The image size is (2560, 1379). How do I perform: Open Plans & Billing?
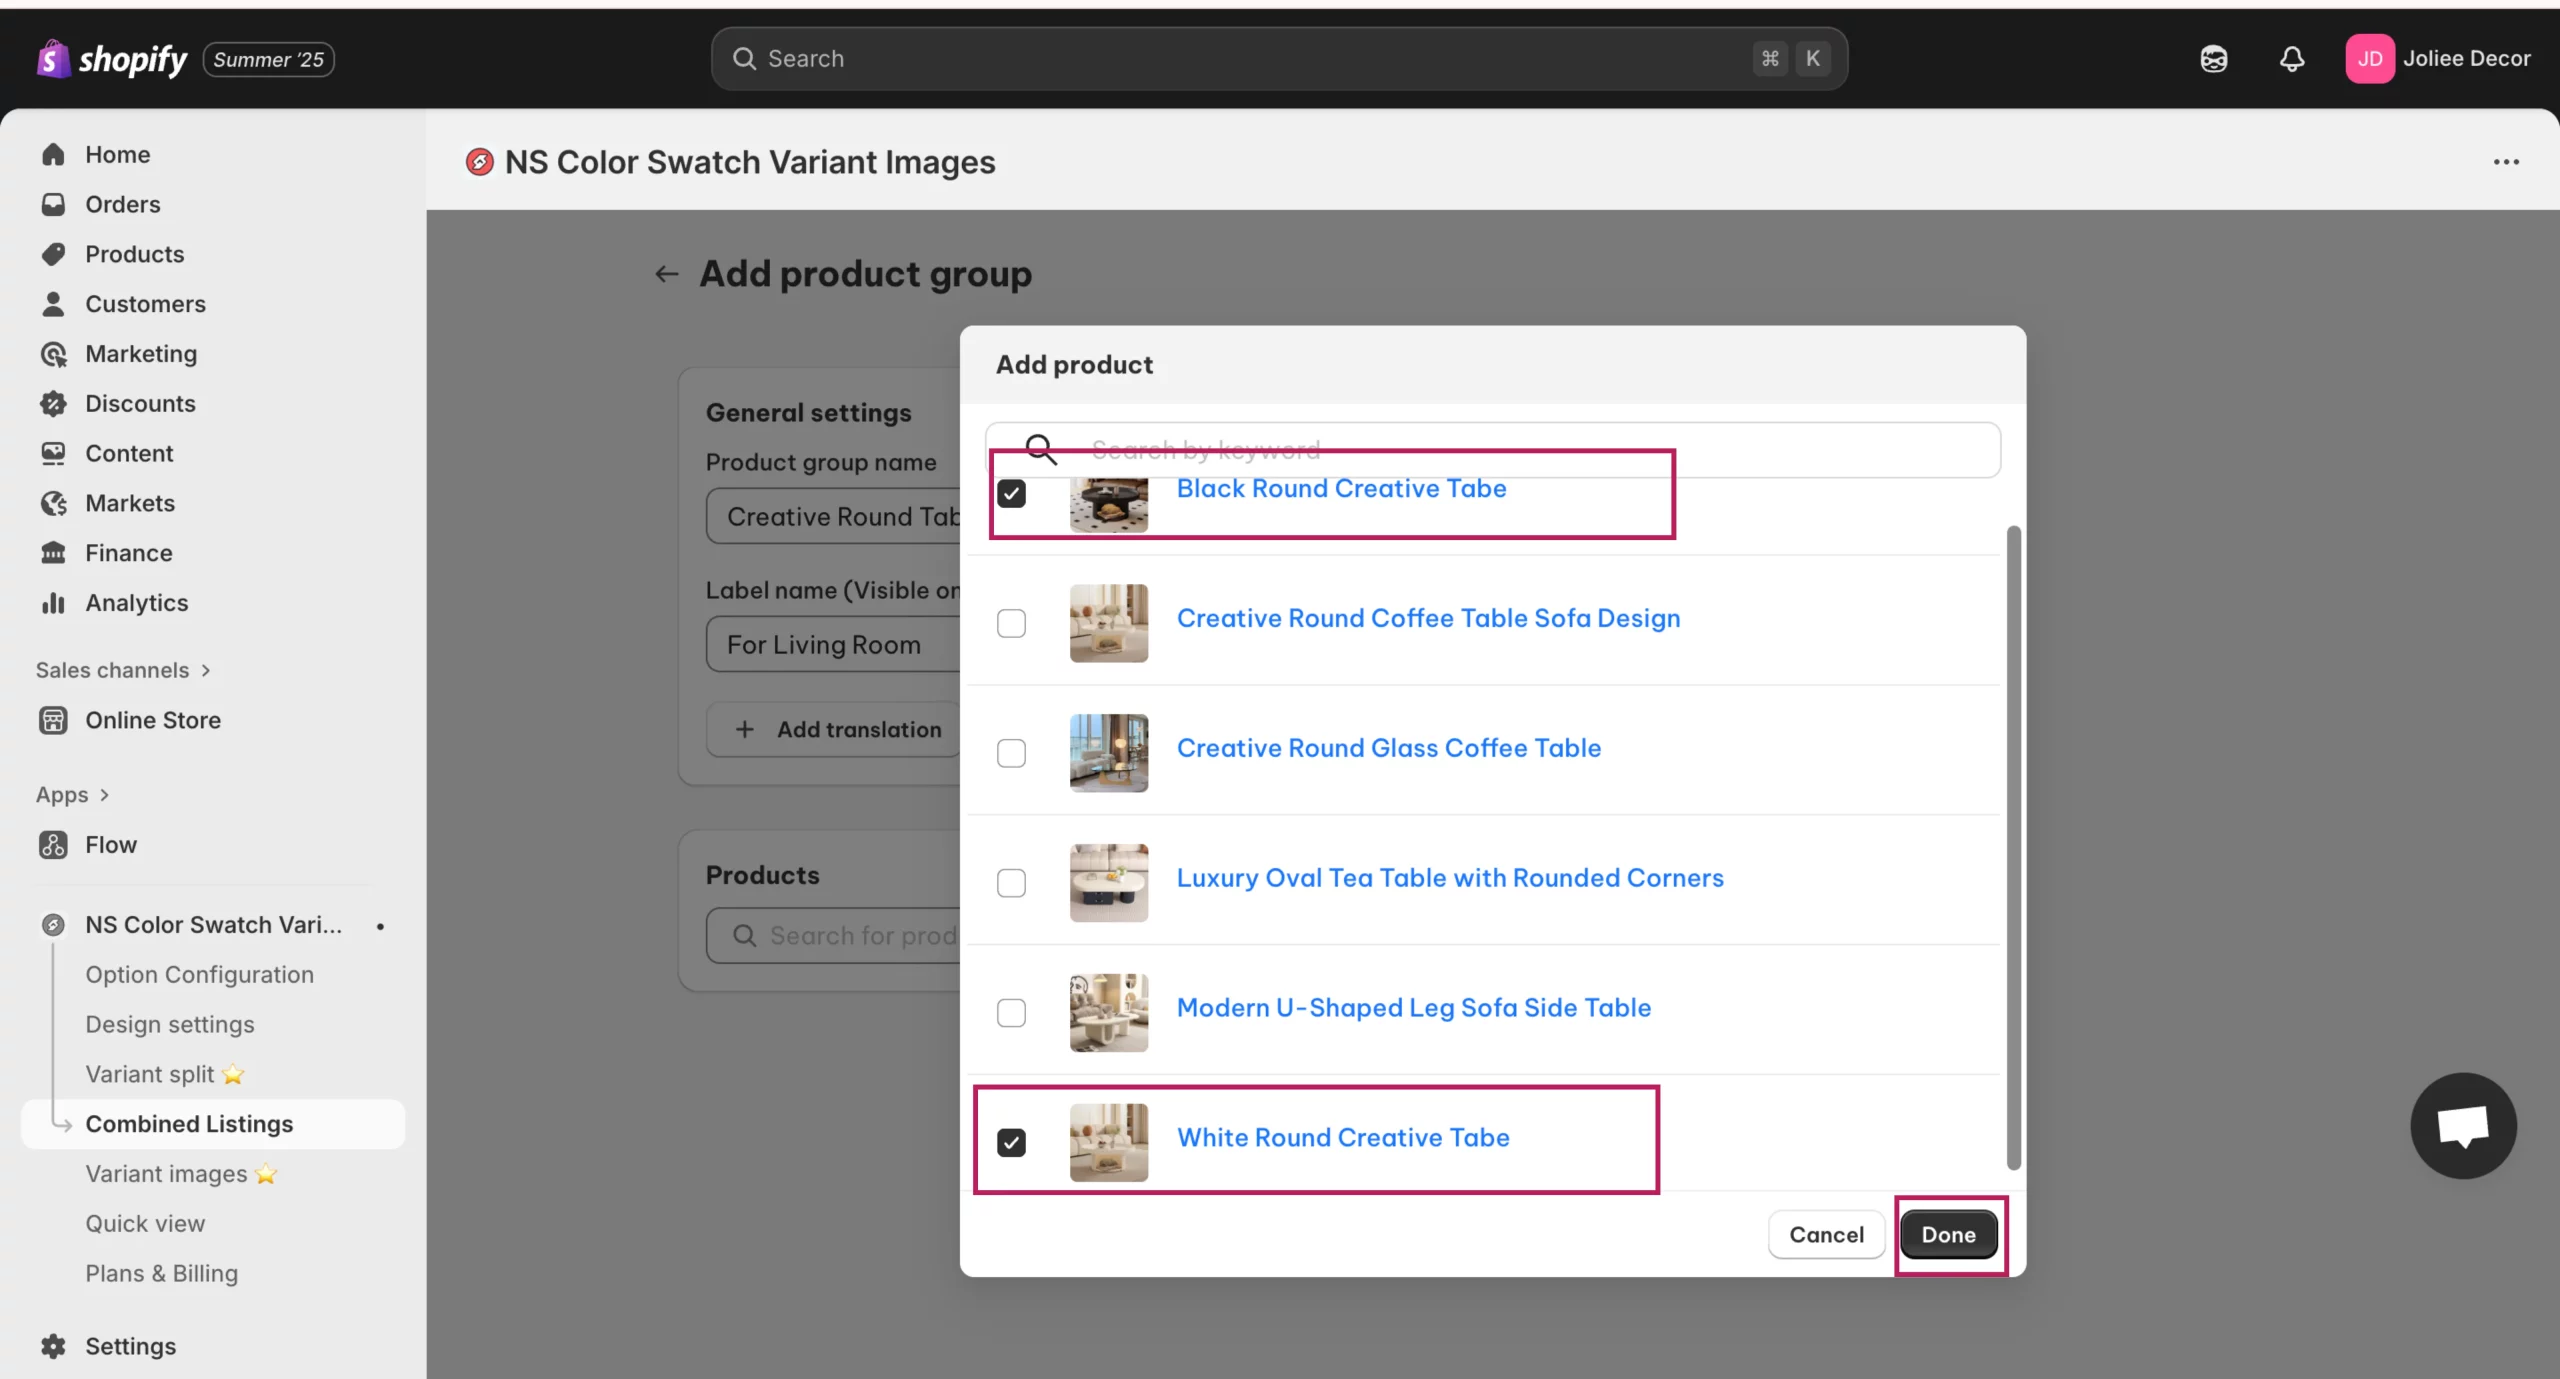pyautogui.click(x=161, y=1274)
